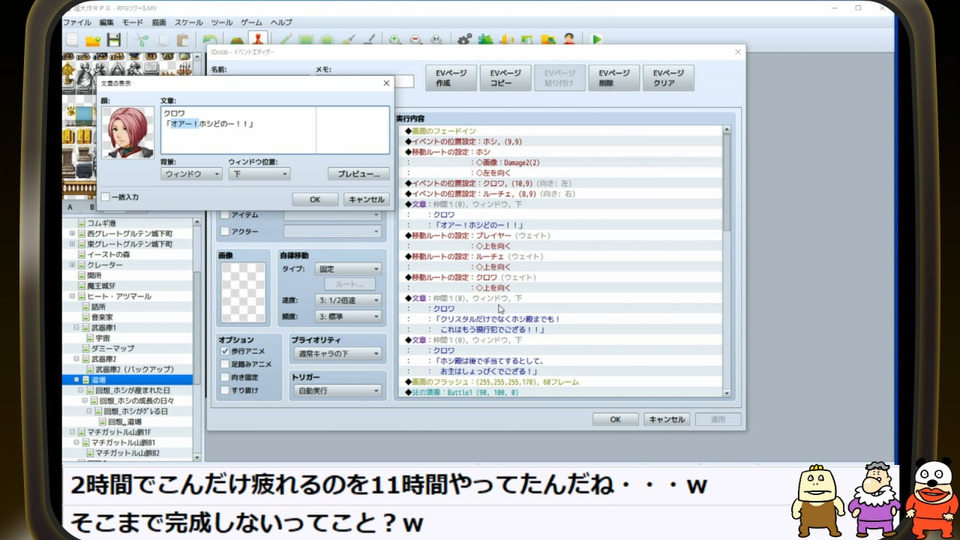Collapse the ヒート・アツマール tree node
960x540 pixels.
[x=72, y=296]
